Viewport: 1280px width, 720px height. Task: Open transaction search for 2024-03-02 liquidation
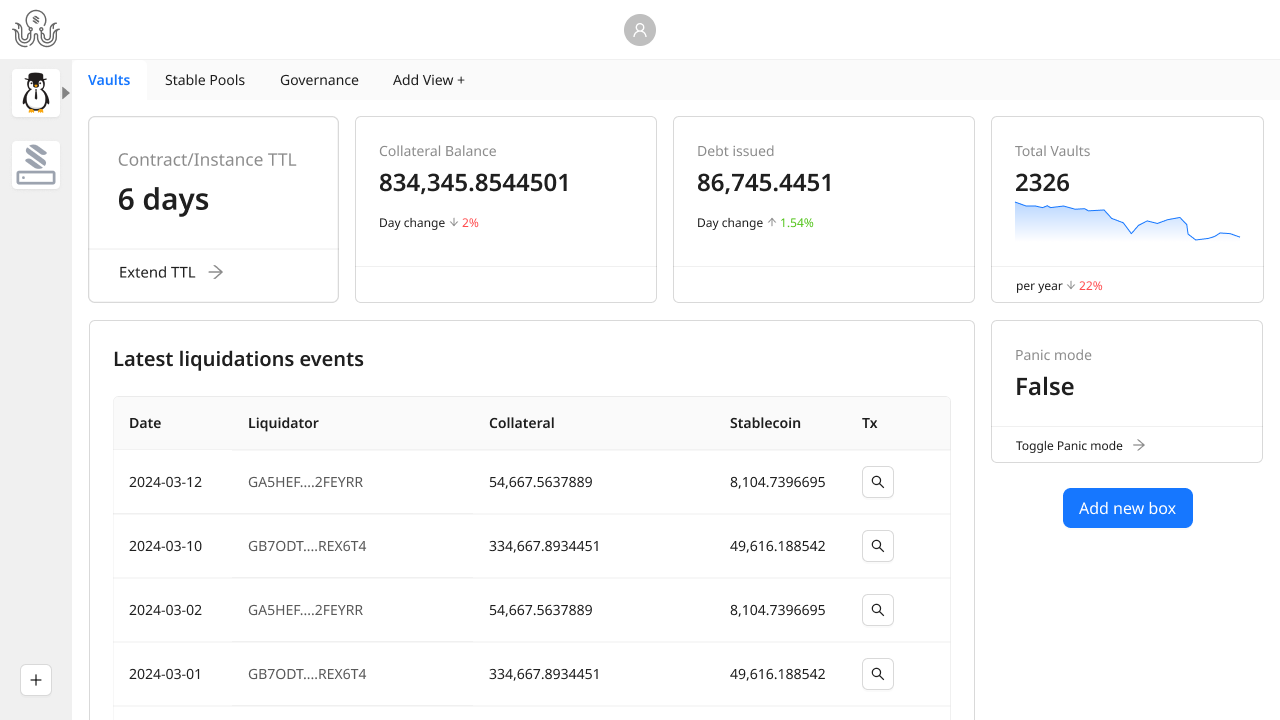point(877,610)
